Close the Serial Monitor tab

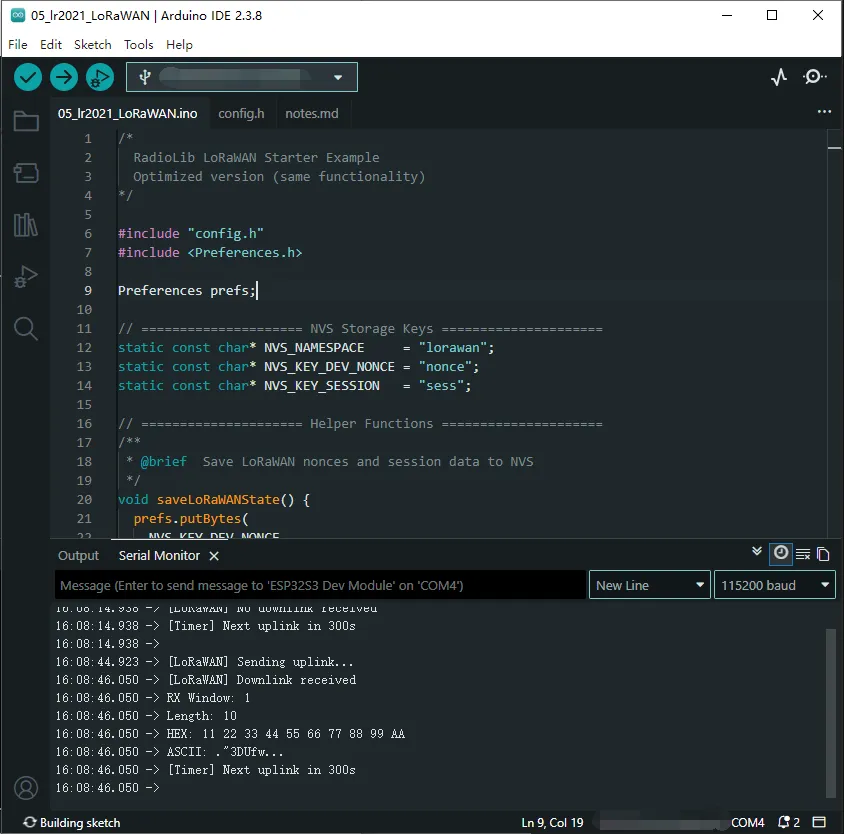click(x=214, y=556)
